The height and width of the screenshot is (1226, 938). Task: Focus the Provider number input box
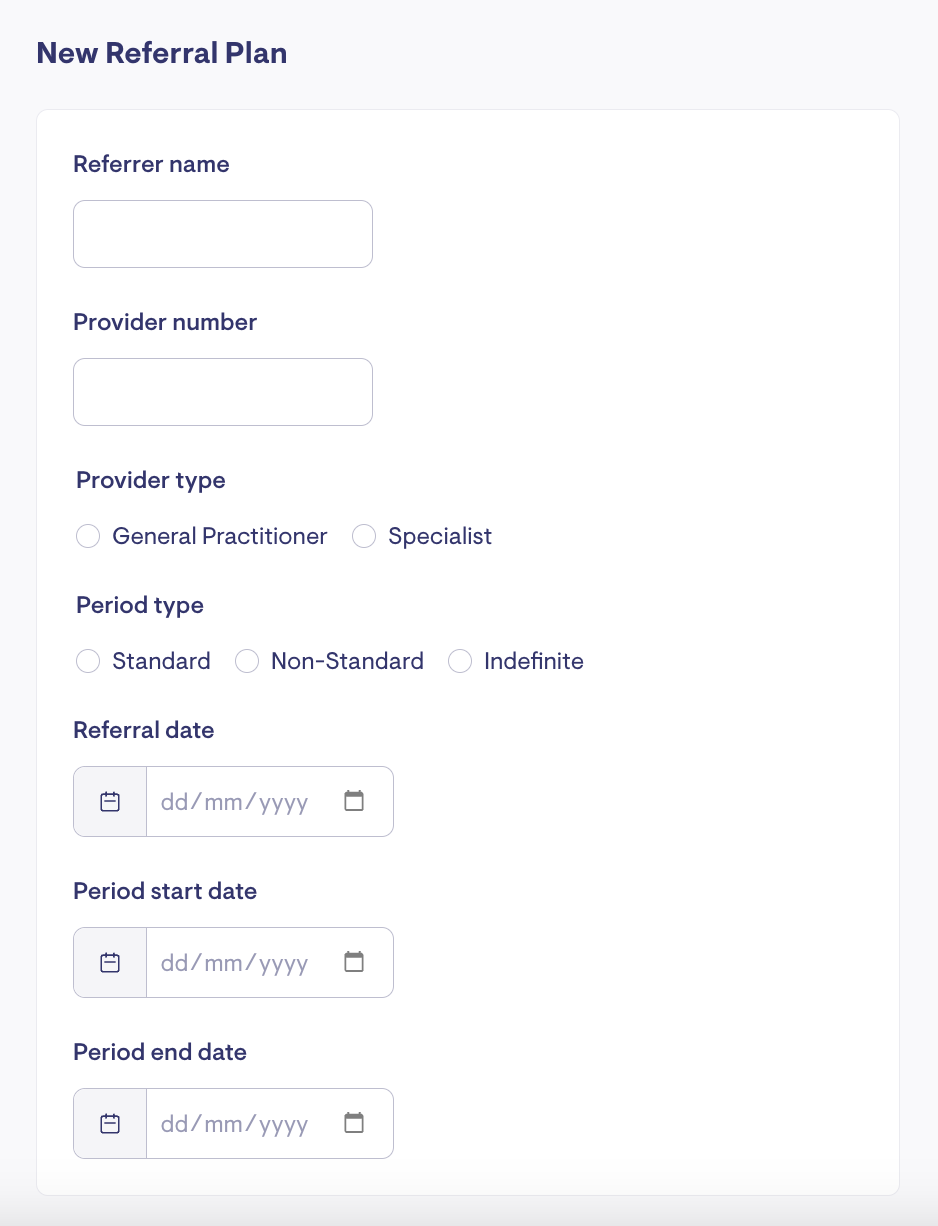coord(223,392)
